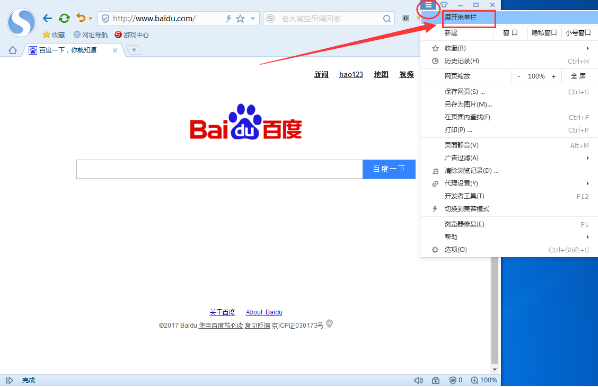
Task: Choose new 窗口 in menu
Action: (510, 33)
